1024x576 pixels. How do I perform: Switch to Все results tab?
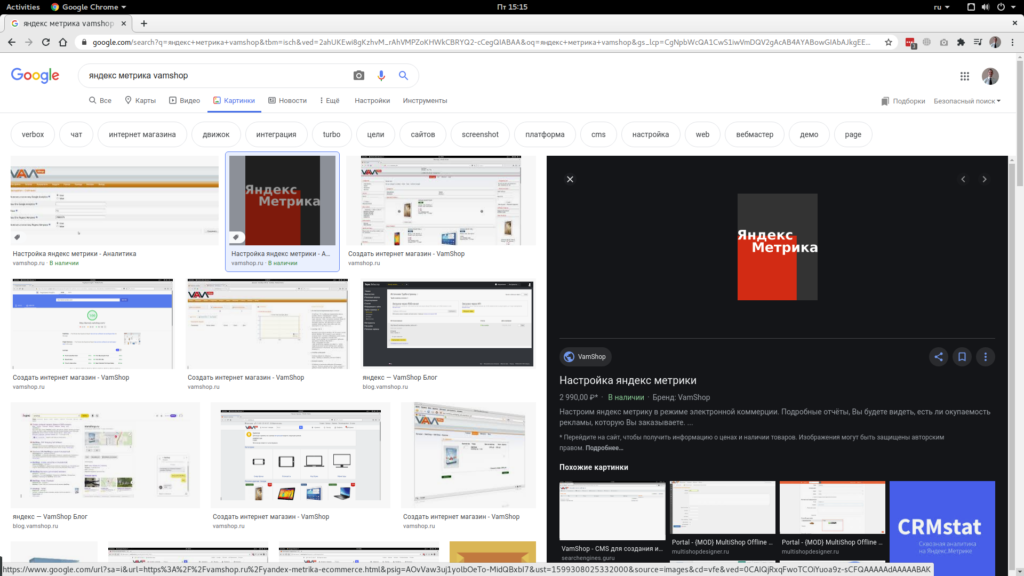tap(100, 101)
